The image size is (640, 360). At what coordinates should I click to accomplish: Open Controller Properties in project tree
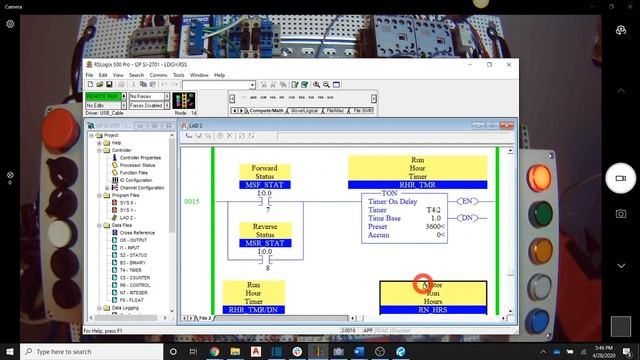(140, 158)
